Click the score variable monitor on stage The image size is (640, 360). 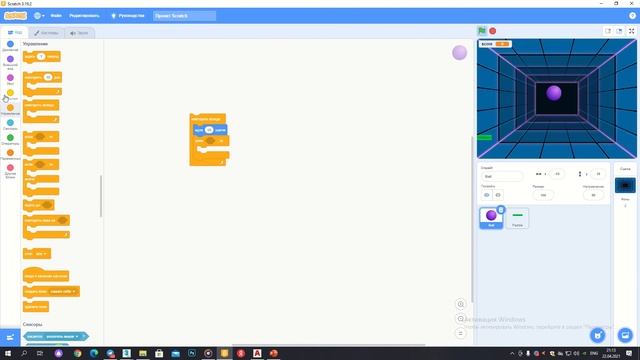[495, 44]
